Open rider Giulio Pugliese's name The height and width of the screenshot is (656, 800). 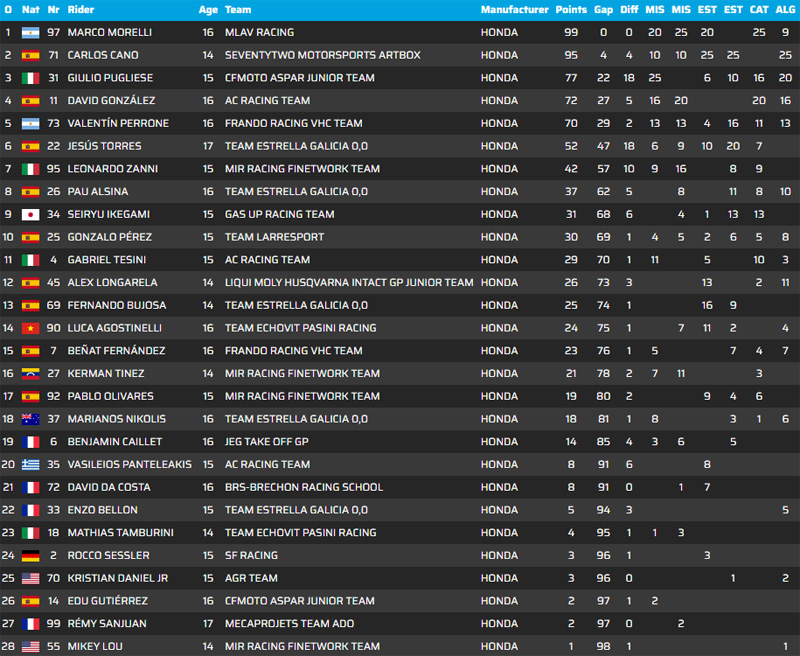109,78
